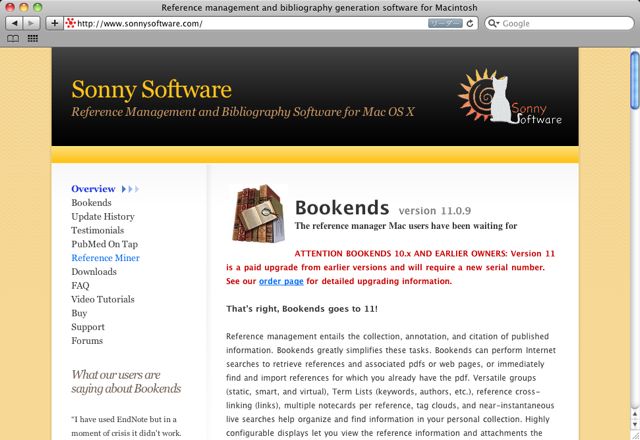This screenshot has height=440, width=640.
Task: Open Video Tutorials page
Action: click(x=103, y=299)
